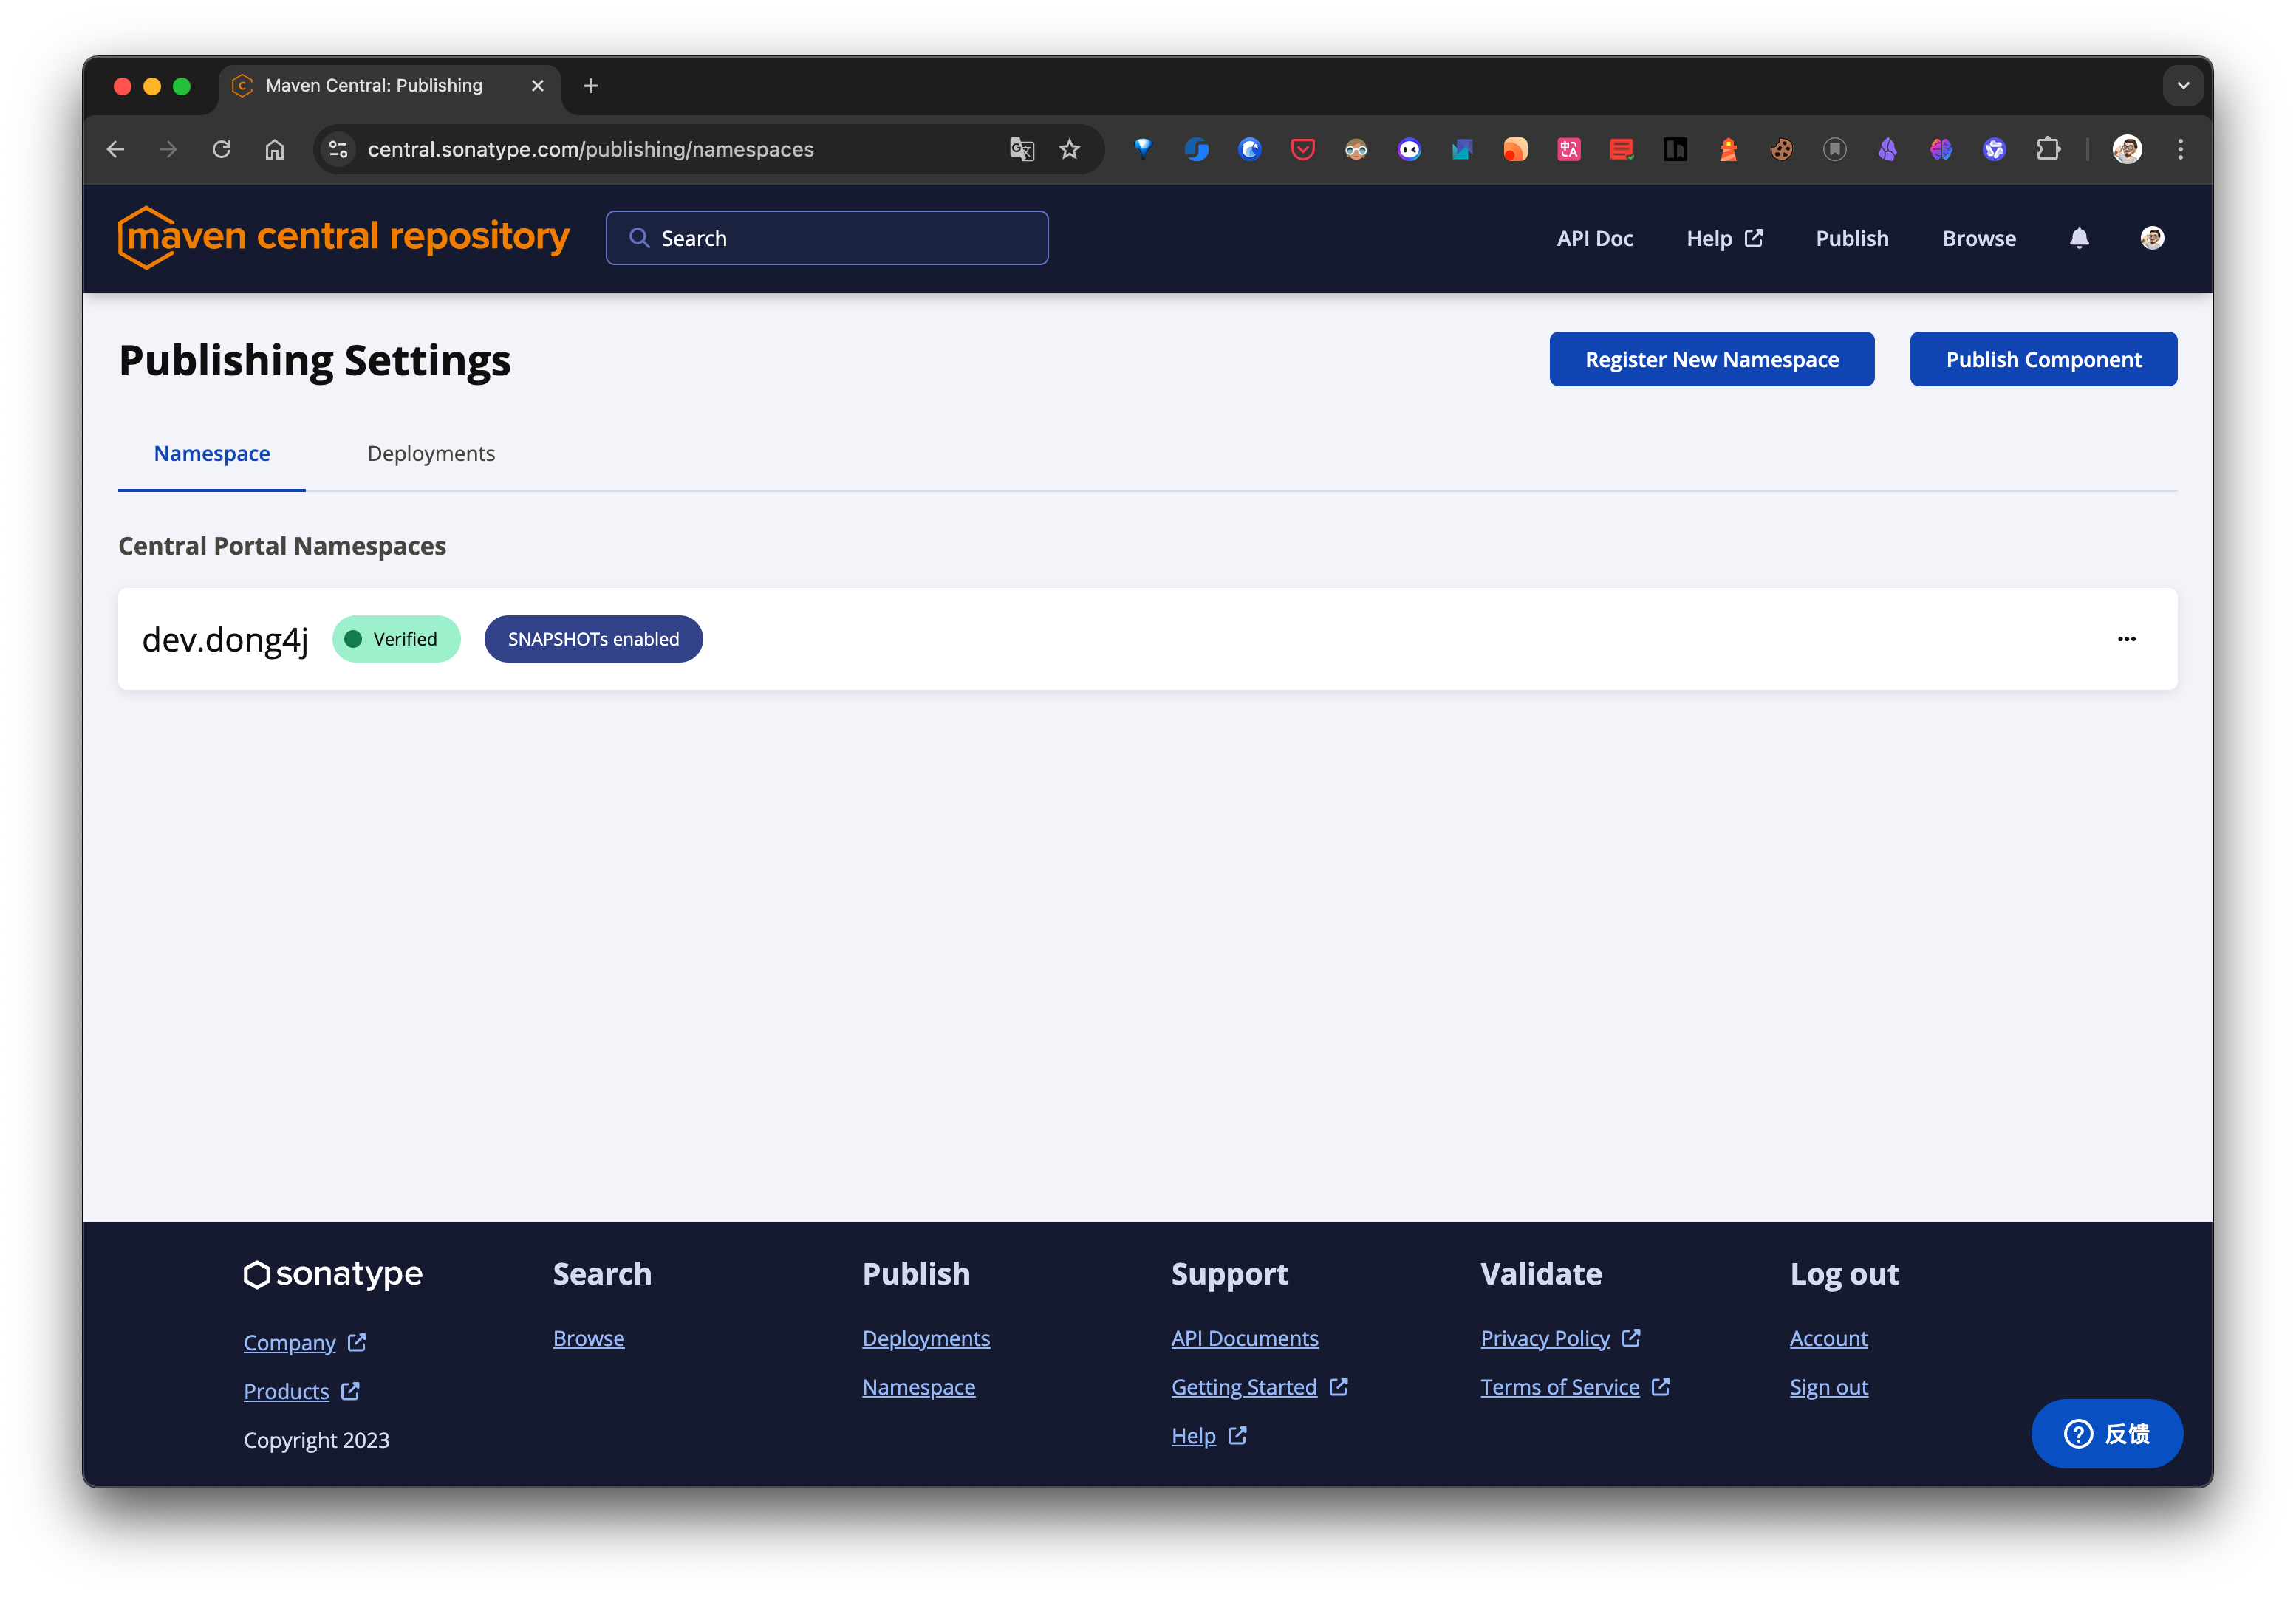
Task: Open the Pocket extension
Action: point(1302,149)
